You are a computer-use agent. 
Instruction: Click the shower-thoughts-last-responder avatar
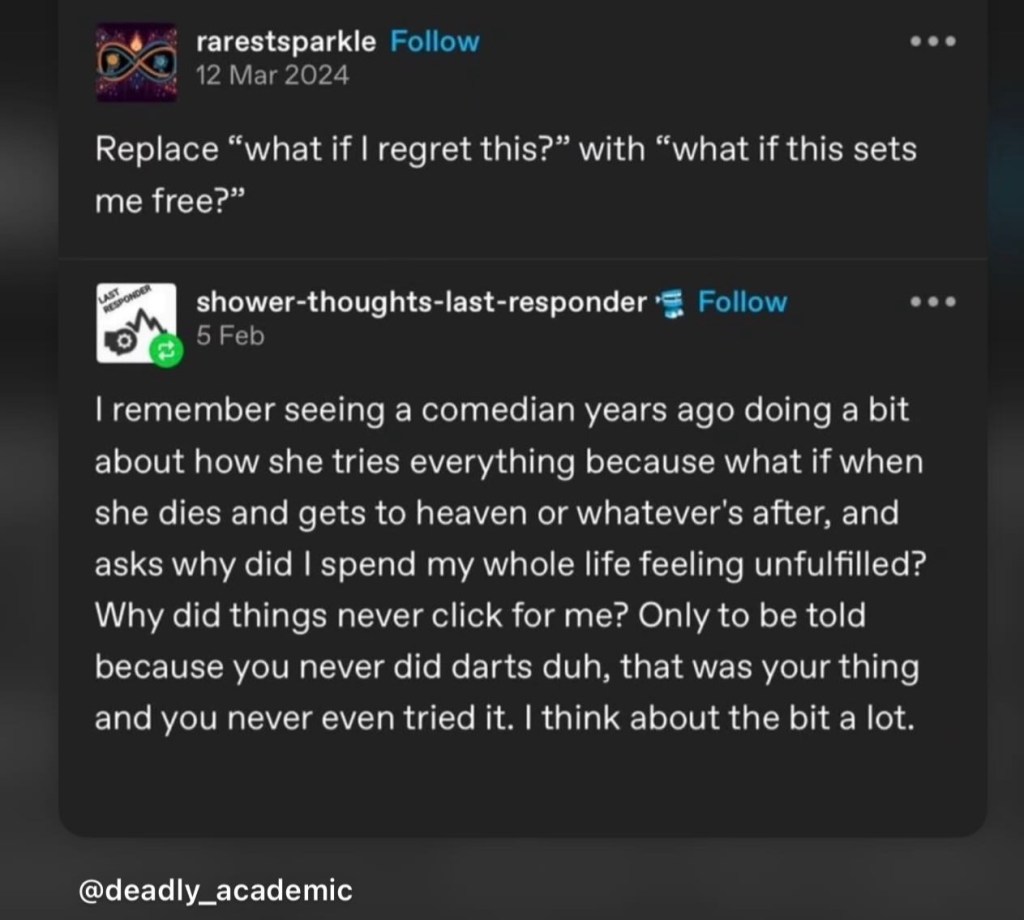tap(132, 319)
